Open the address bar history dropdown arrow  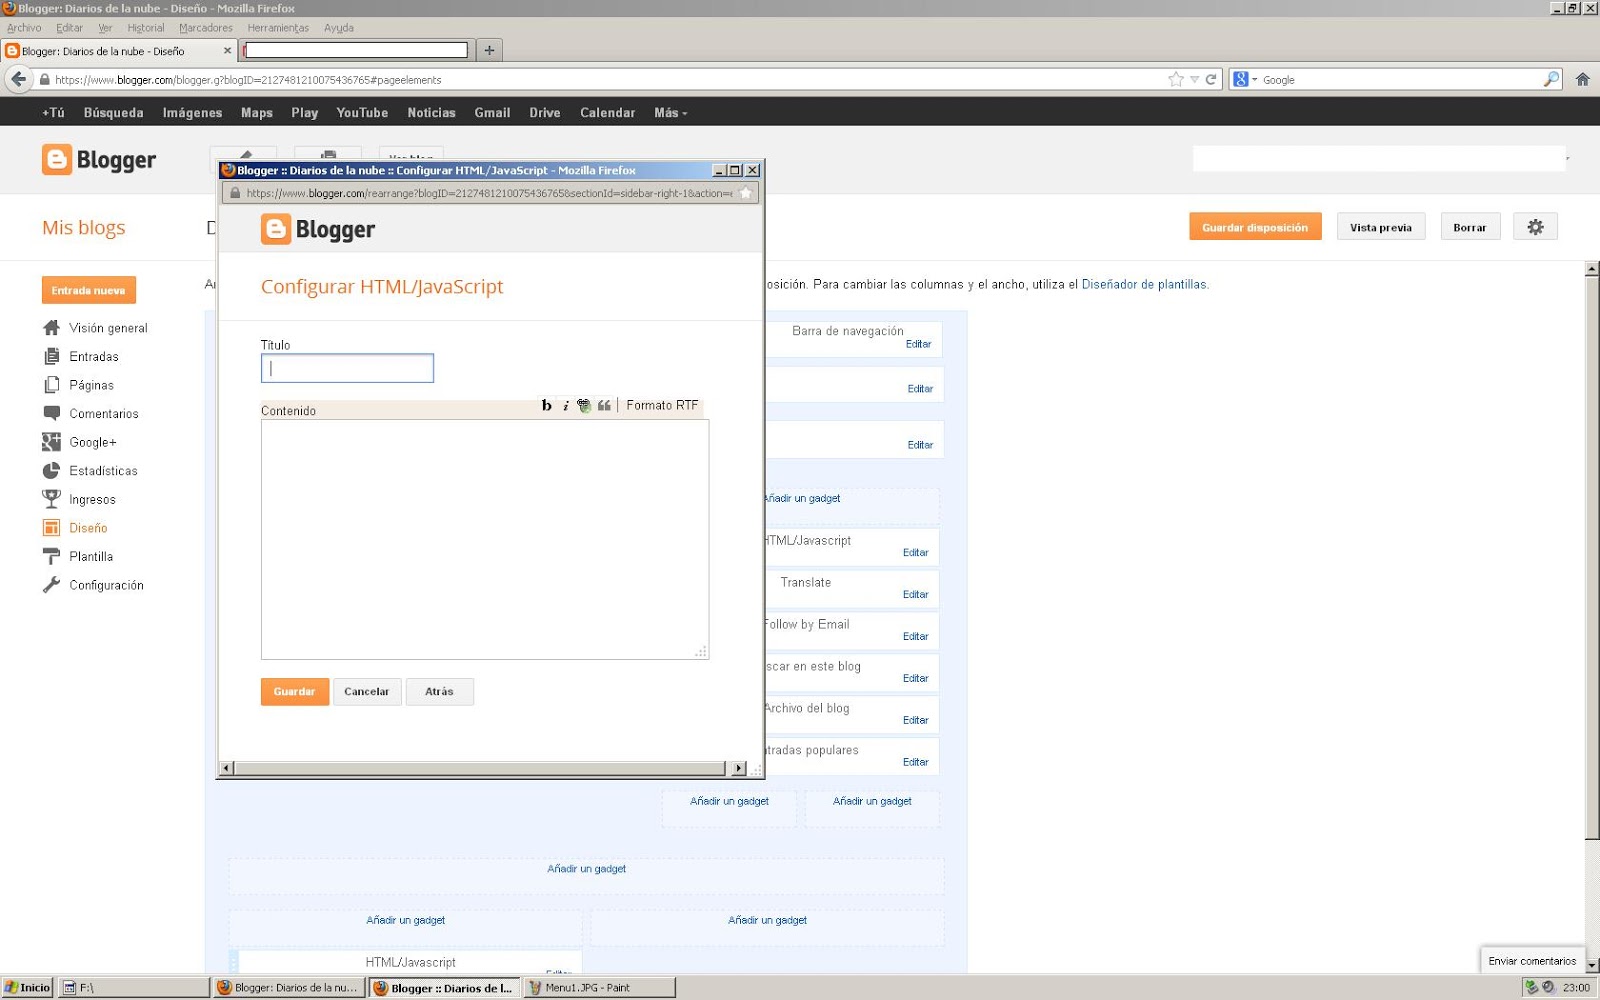(x=1194, y=79)
